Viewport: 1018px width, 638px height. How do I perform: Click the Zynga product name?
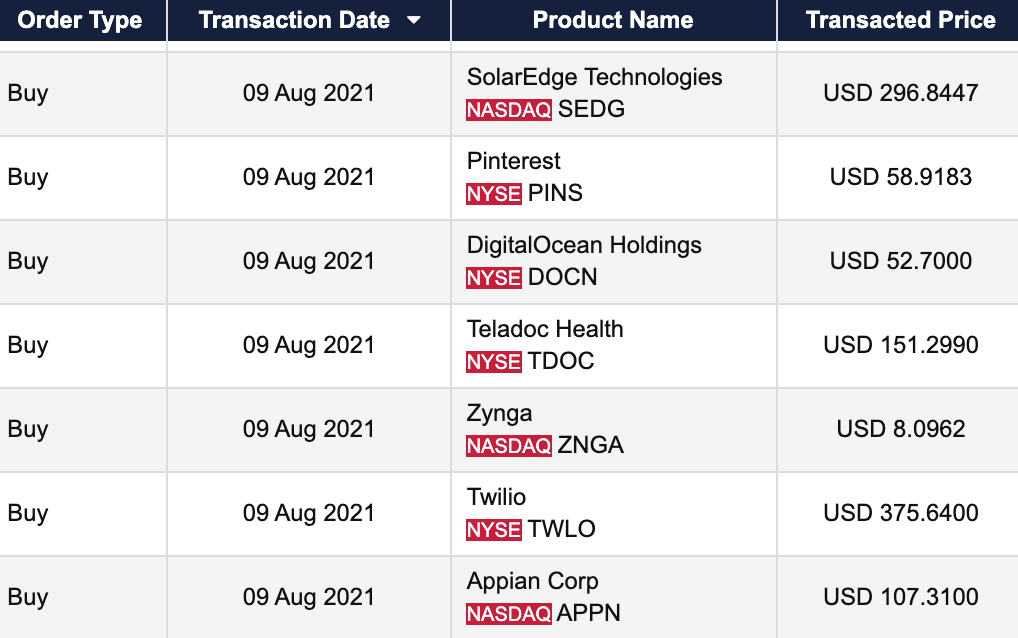click(x=499, y=413)
